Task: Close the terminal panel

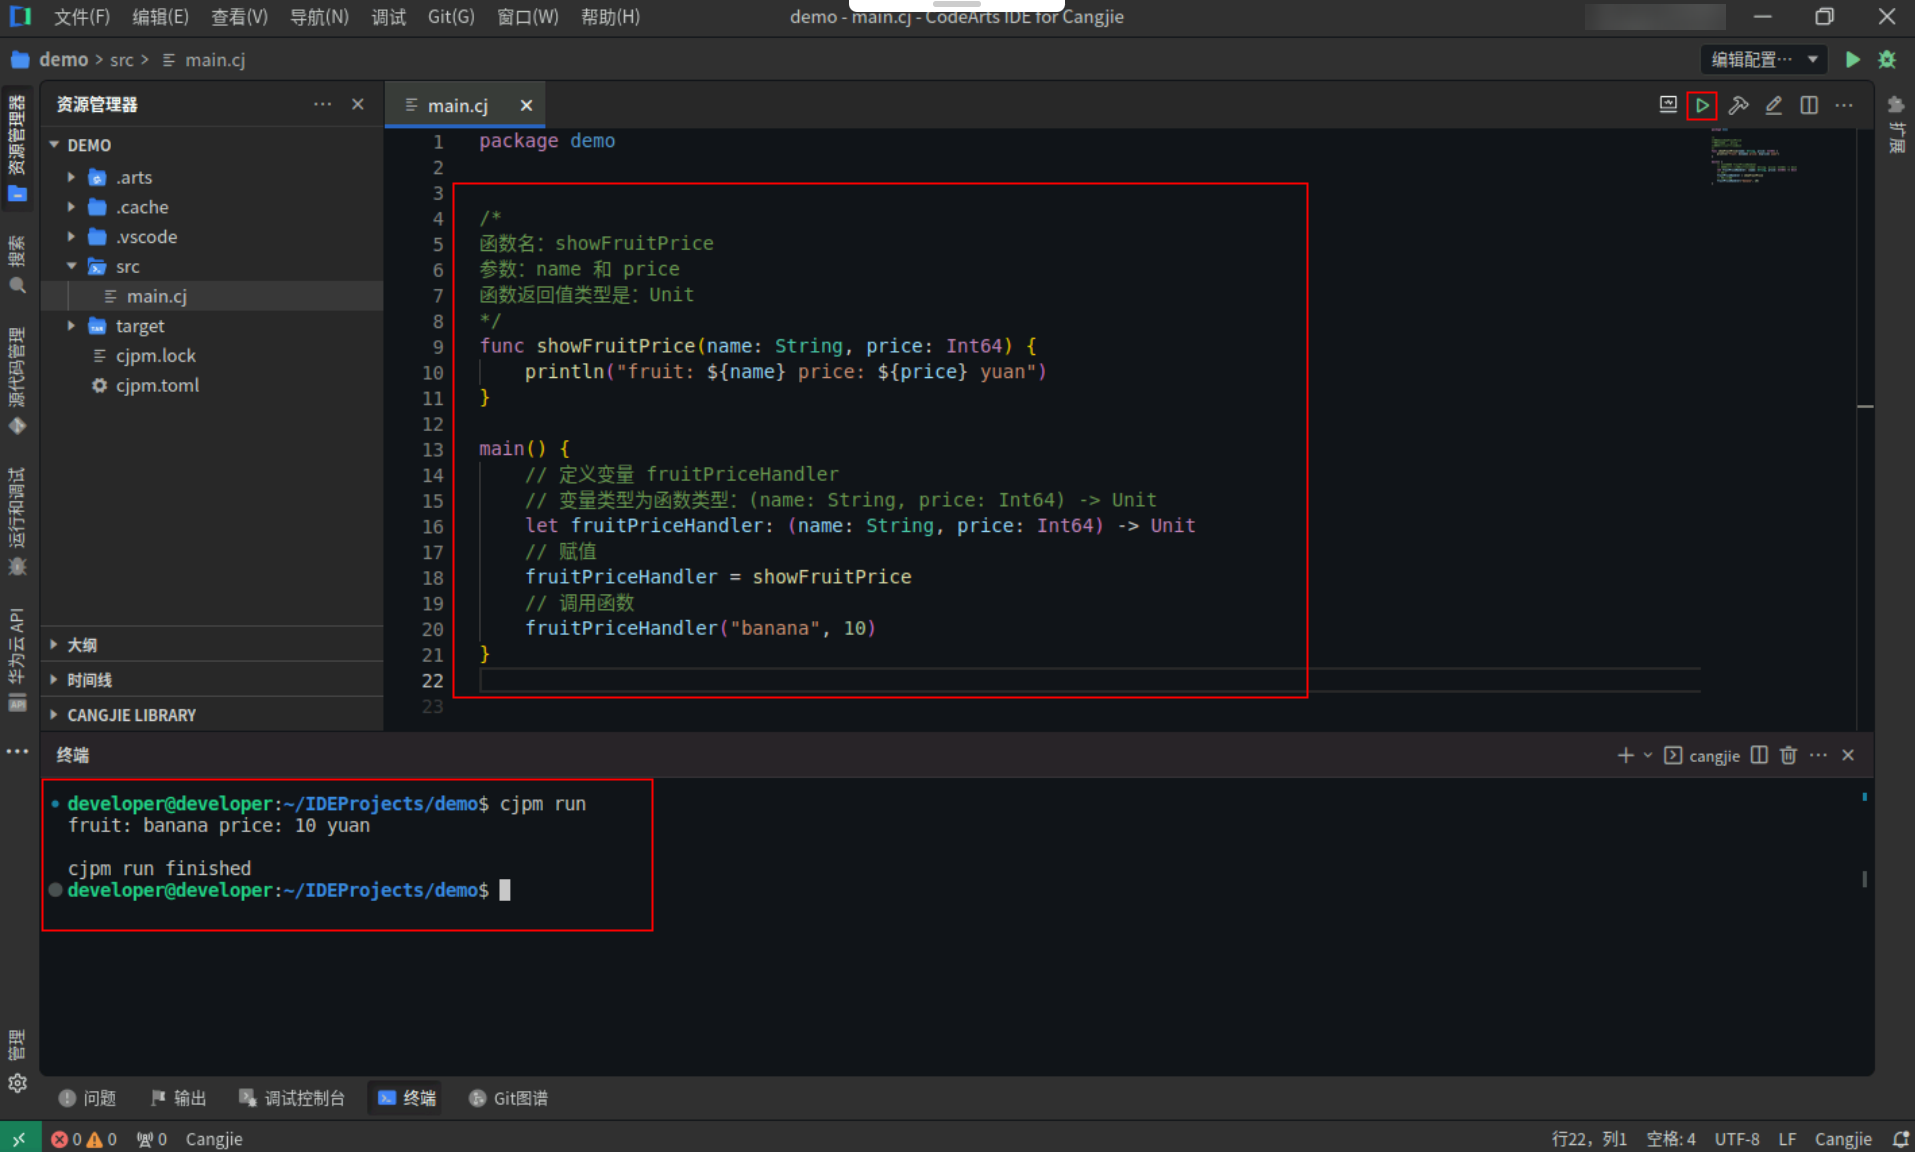Action: (x=1848, y=755)
